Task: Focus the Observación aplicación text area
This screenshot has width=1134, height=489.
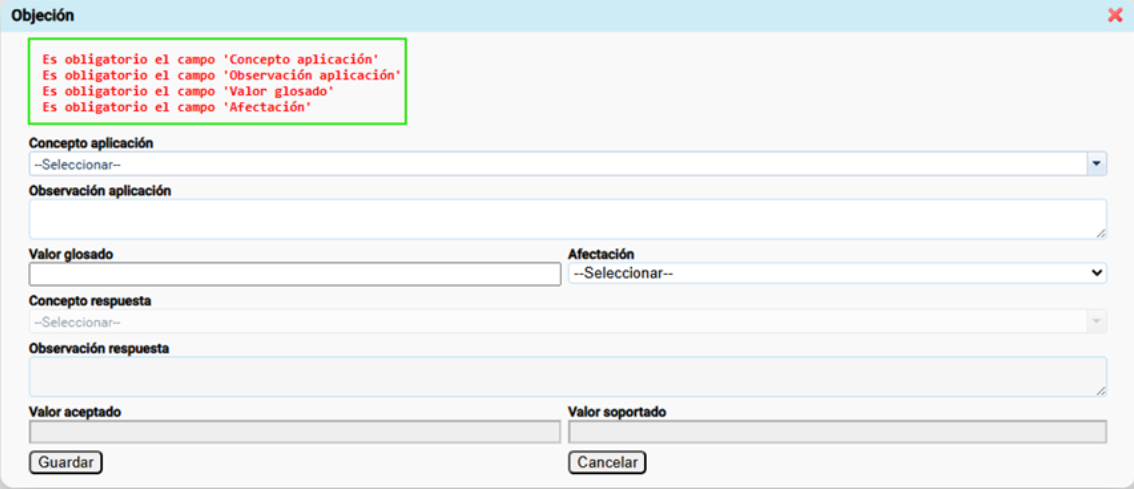Action: [x=566, y=218]
